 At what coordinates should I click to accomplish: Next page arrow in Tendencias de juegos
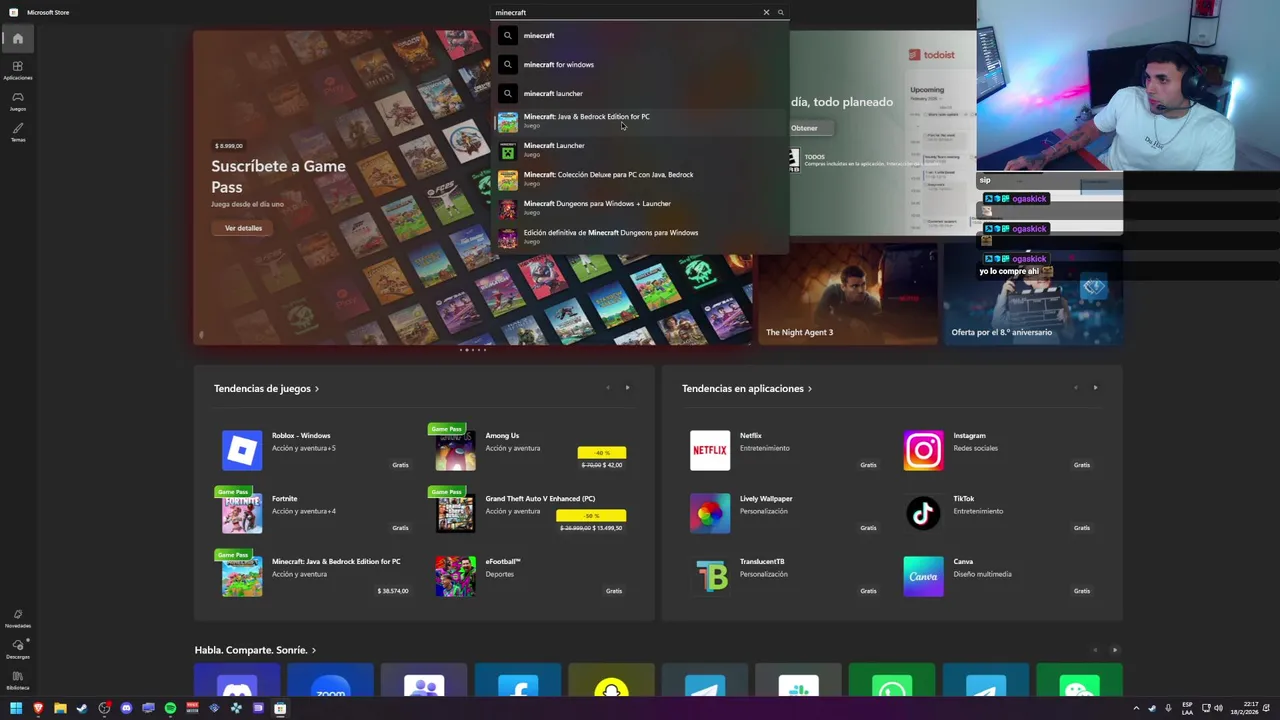(627, 388)
